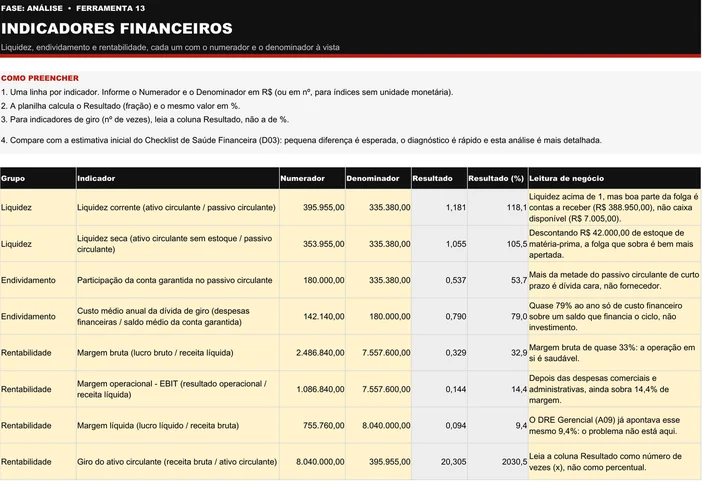Select the note 'Margem bruta de quase 33%'
Screen dimensions: 702x484
tap(614, 353)
